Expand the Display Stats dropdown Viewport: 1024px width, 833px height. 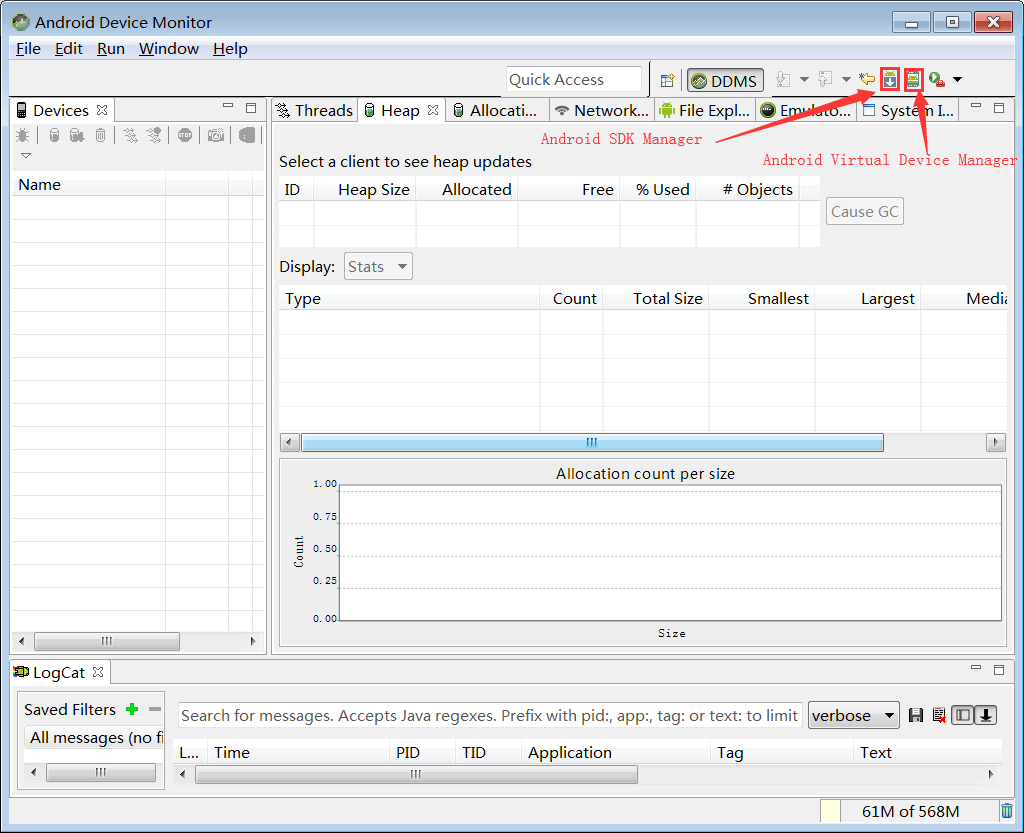pyautogui.click(x=378, y=266)
